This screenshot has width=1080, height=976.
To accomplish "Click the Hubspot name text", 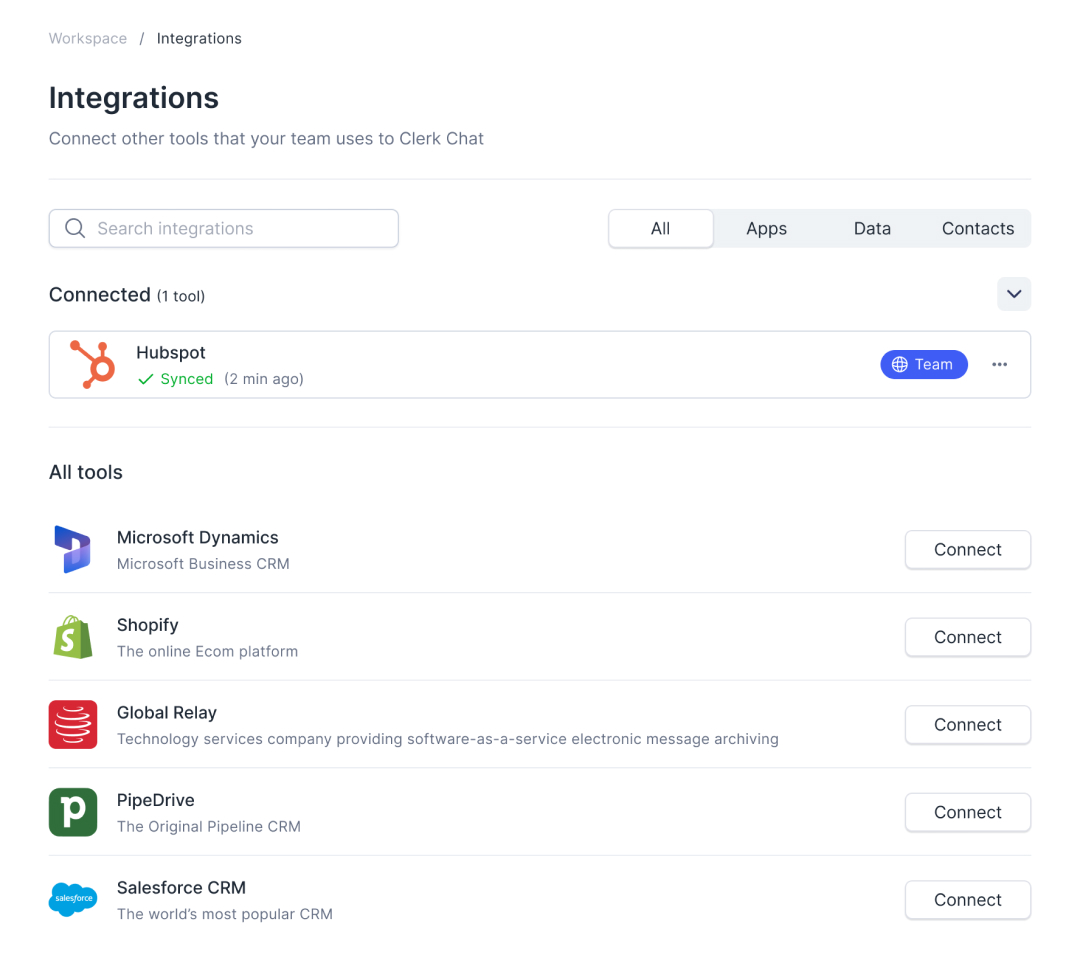I will click(x=171, y=353).
